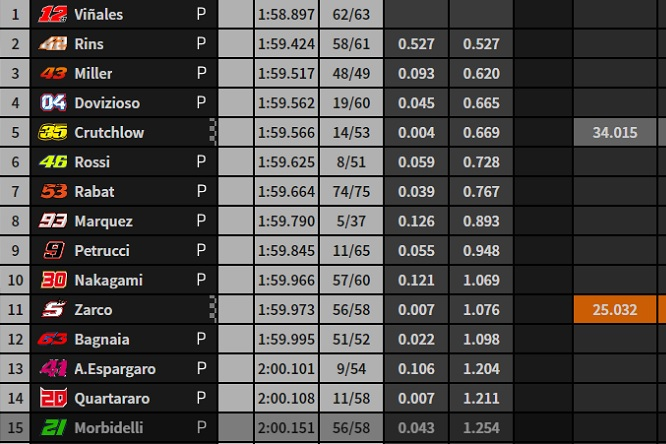Select the grey 34.015 sector time cell
Image resolution: width=666 pixels, height=444 pixels.
click(x=615, y=132)
